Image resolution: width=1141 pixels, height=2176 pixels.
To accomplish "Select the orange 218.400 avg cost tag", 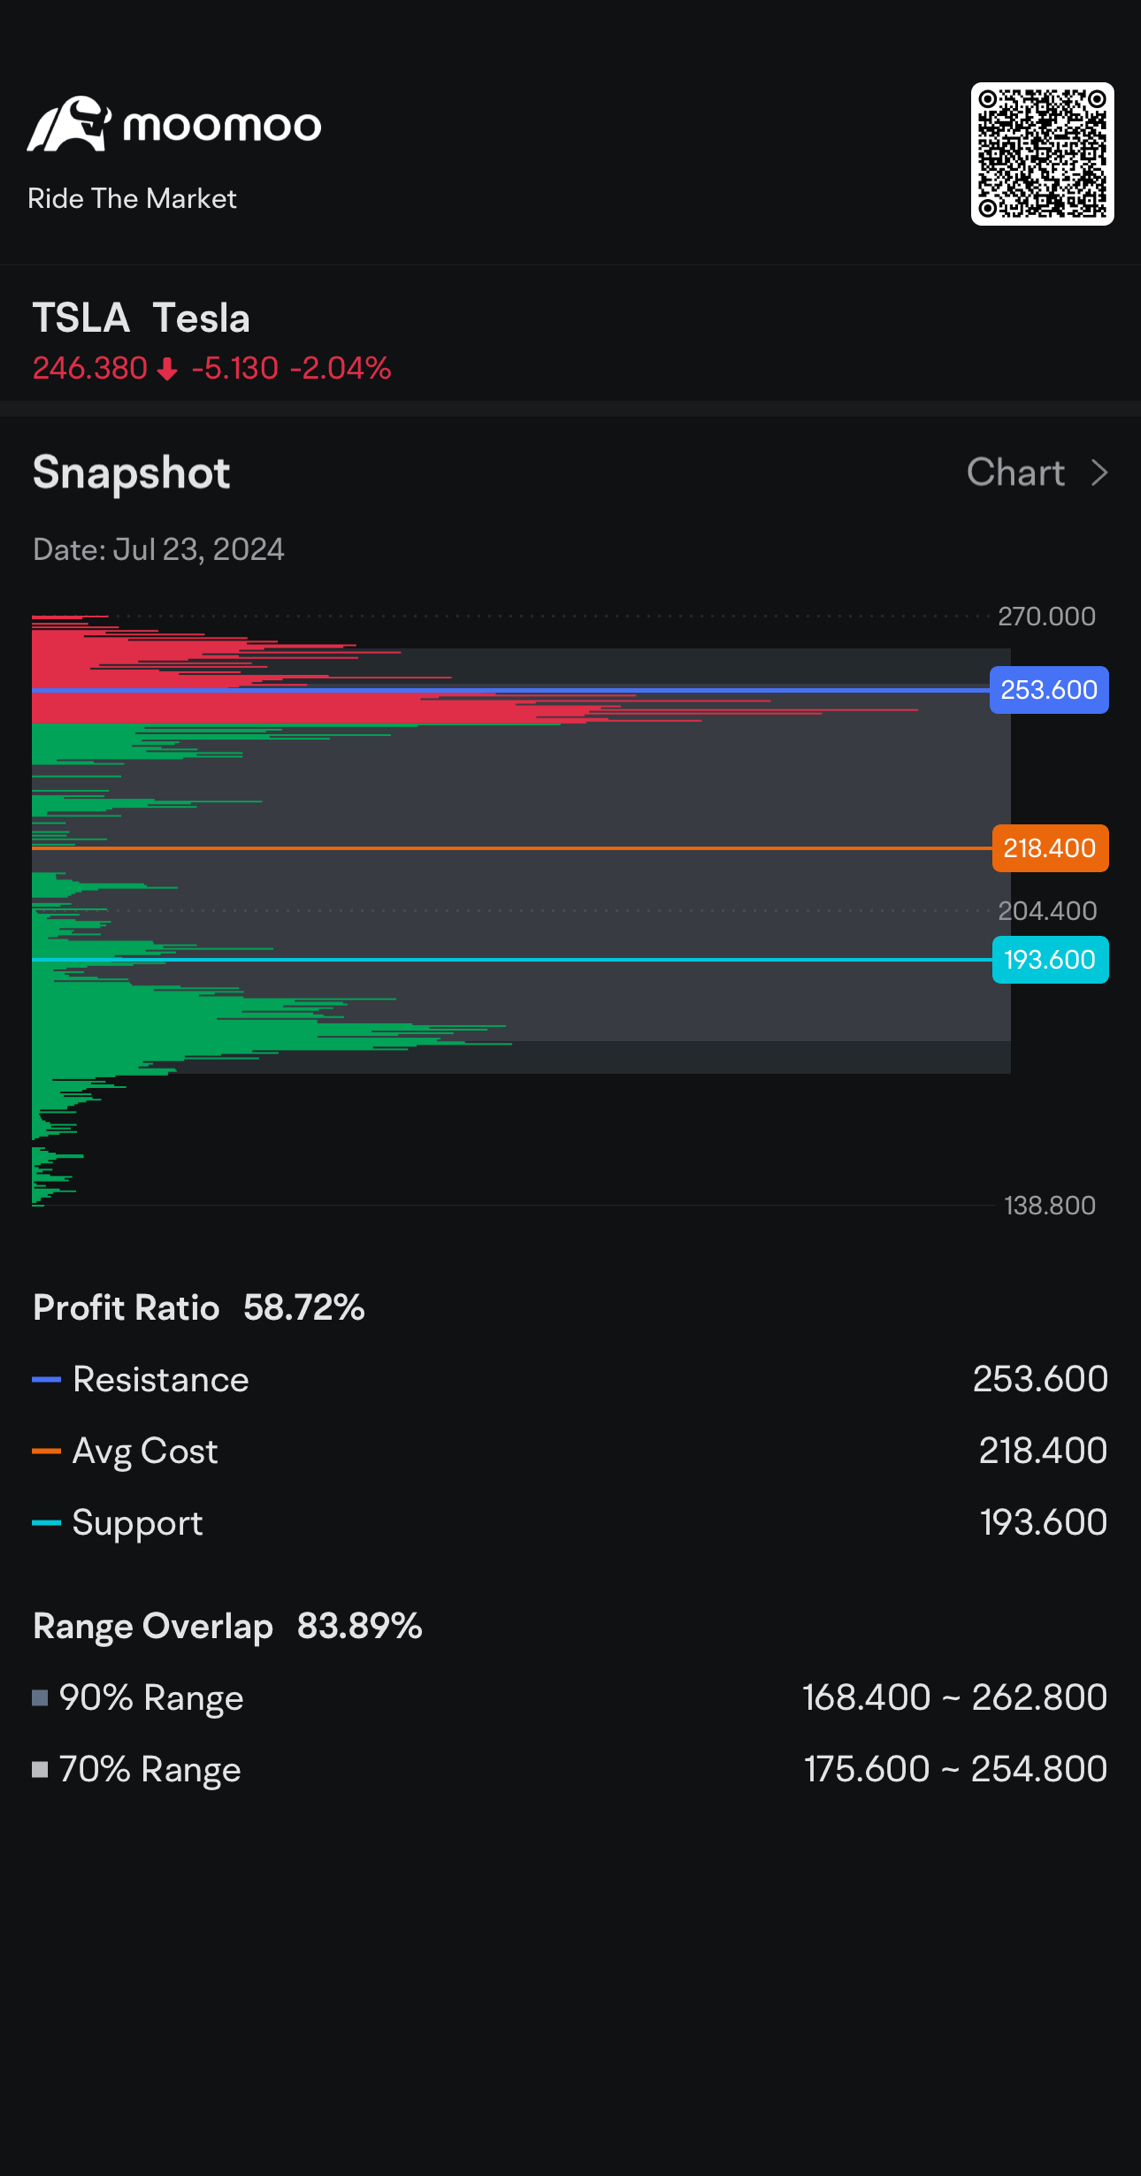I will click(x=1050, y=848).
